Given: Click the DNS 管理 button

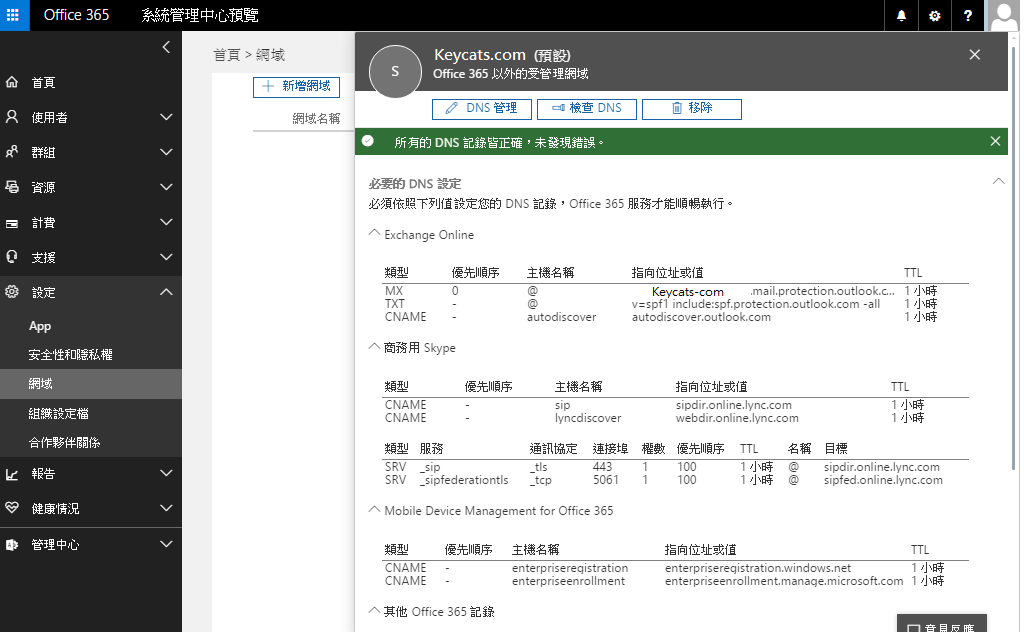Looking at the screenshot, I should coord(482,108).
